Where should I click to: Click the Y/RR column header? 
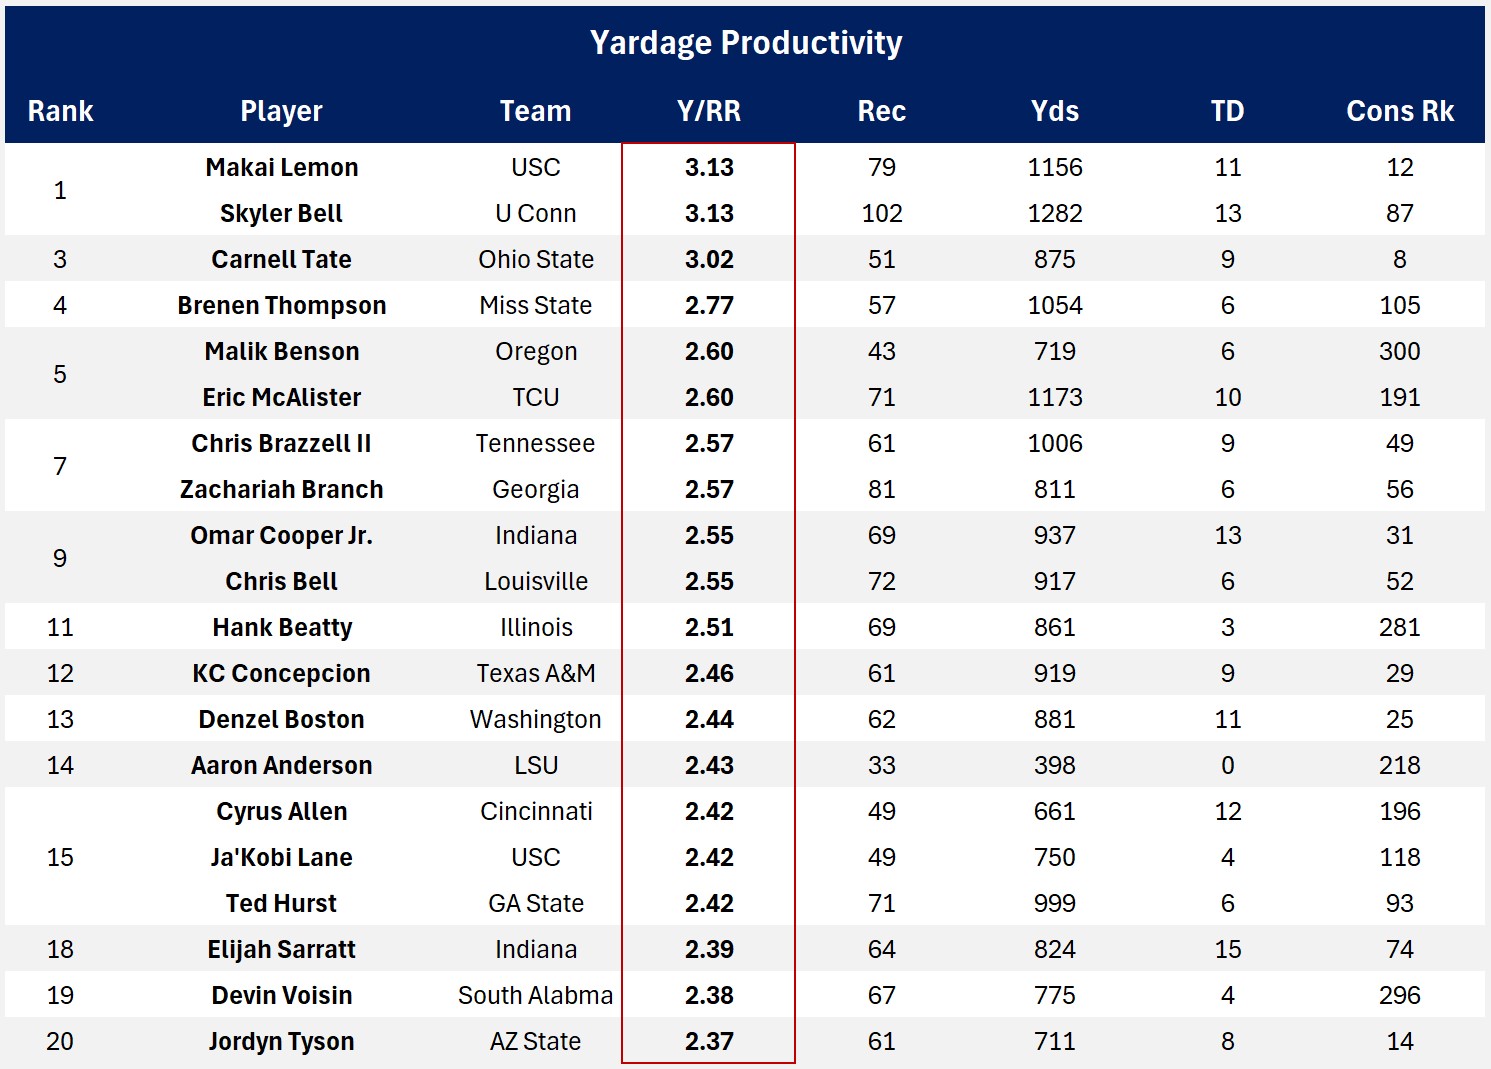point(709,111)
